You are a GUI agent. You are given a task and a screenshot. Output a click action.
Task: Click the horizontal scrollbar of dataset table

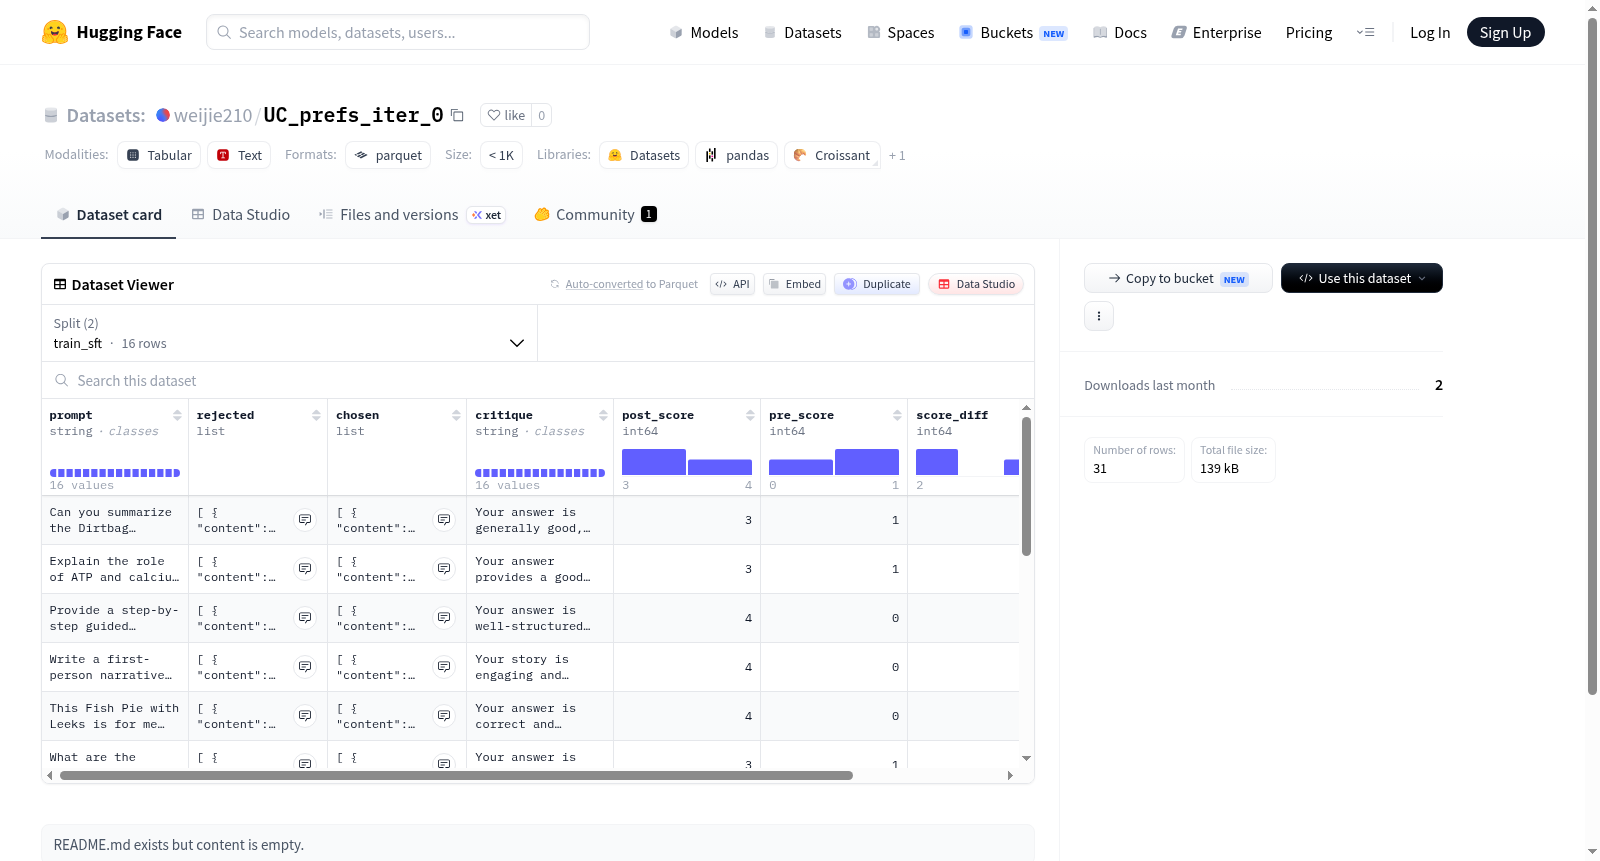coord(456,775)
